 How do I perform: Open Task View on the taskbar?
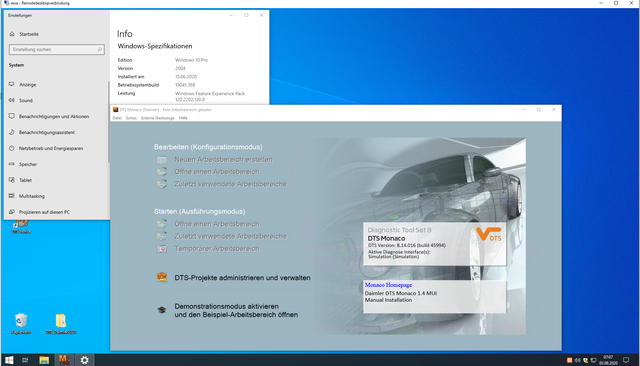[25, 360]
